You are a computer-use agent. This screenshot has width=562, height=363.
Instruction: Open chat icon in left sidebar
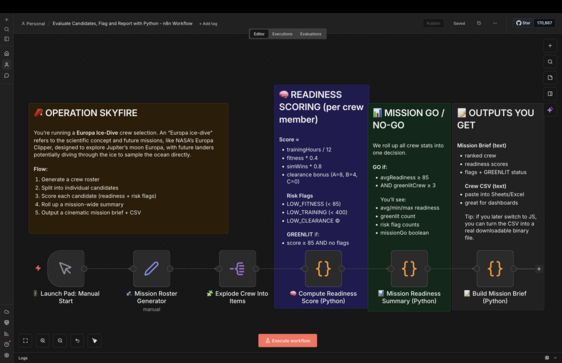(x=6, y=76)
